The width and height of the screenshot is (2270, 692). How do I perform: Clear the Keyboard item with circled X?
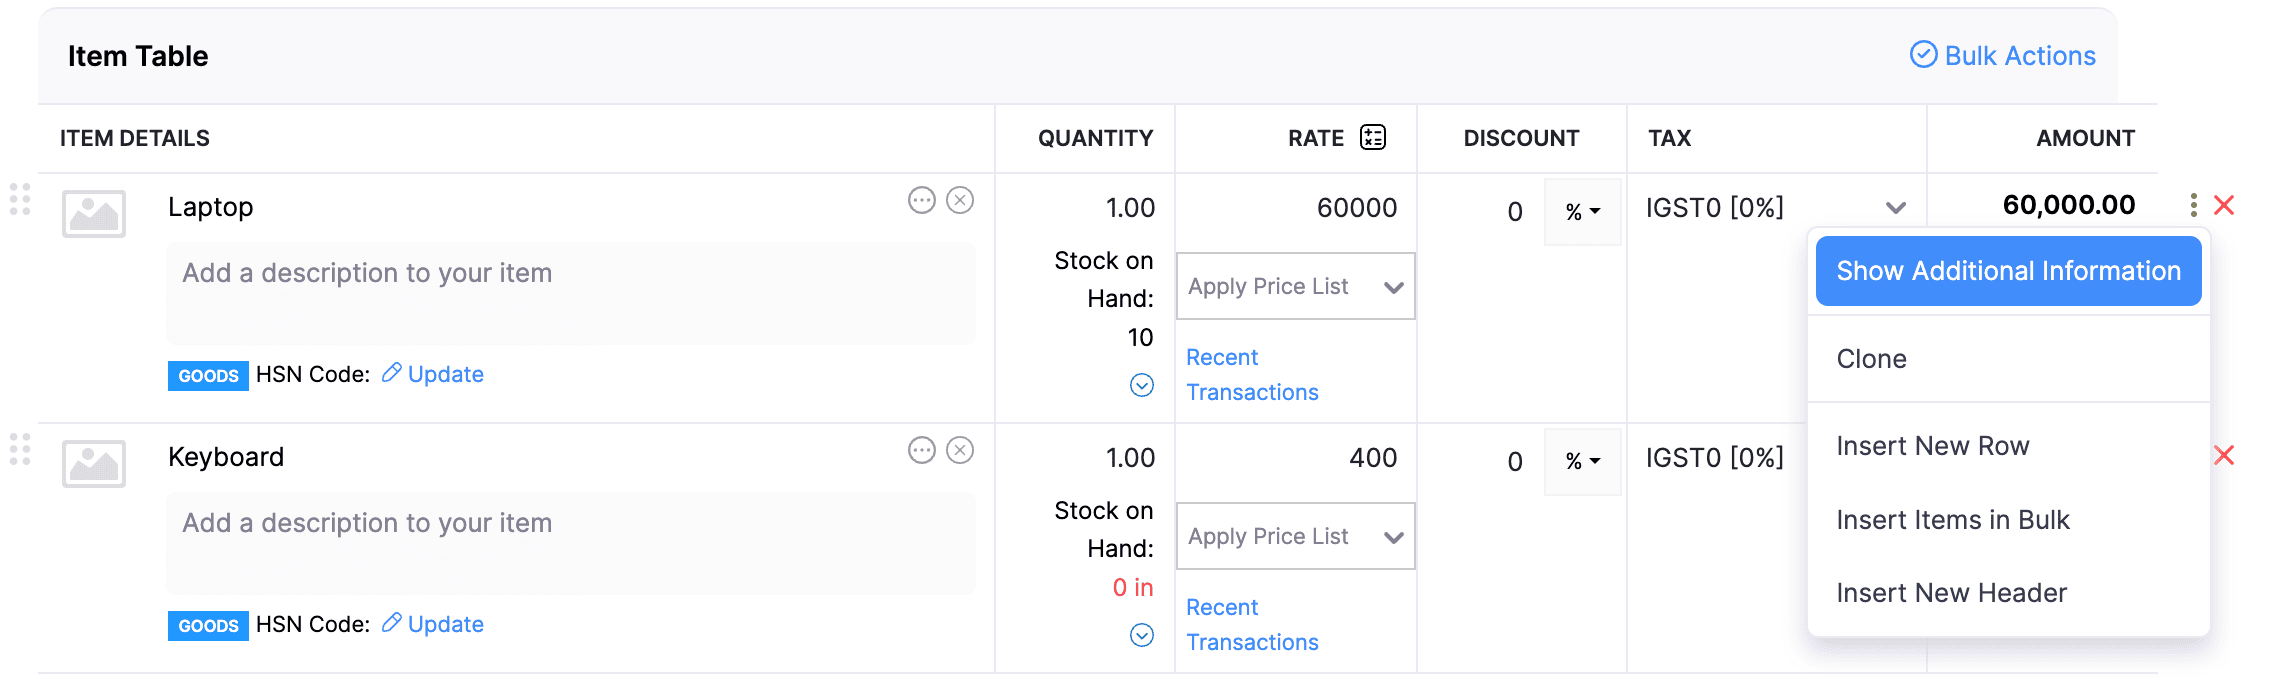(x=960, y=450)
